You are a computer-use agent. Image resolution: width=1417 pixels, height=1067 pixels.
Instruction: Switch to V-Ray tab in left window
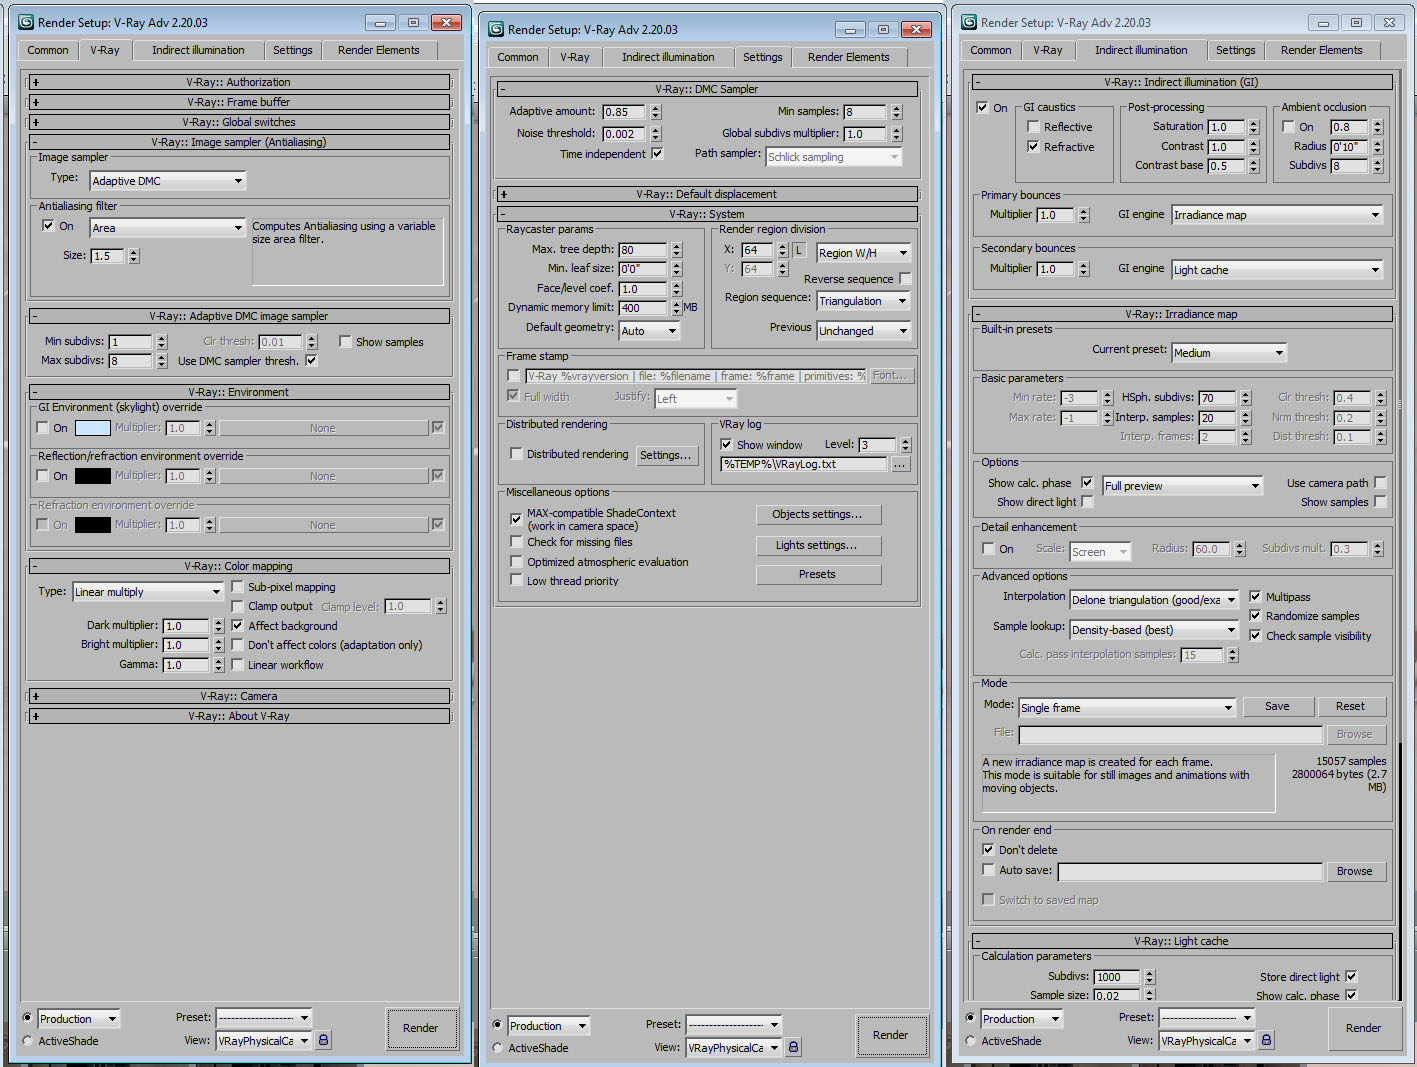tap(105, 50)
